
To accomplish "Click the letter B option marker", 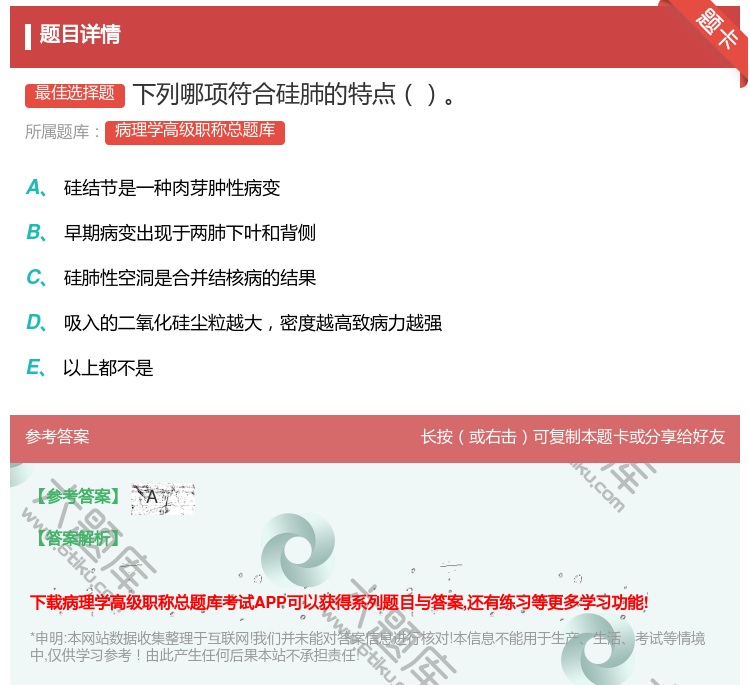I will 36,232.
